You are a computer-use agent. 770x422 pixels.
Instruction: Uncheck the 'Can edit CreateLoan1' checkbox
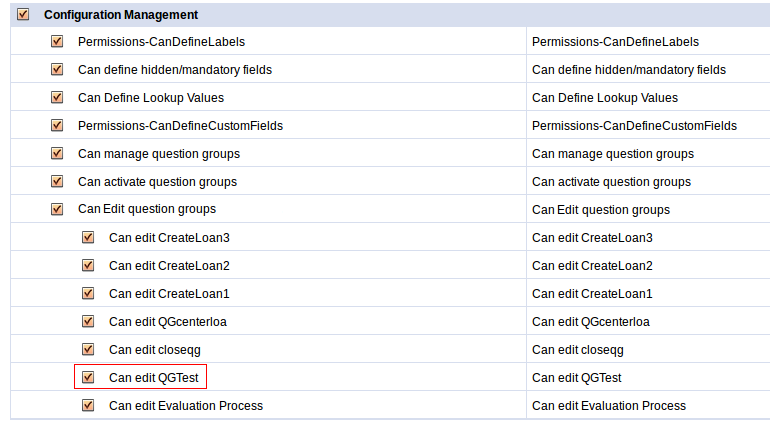88,294
